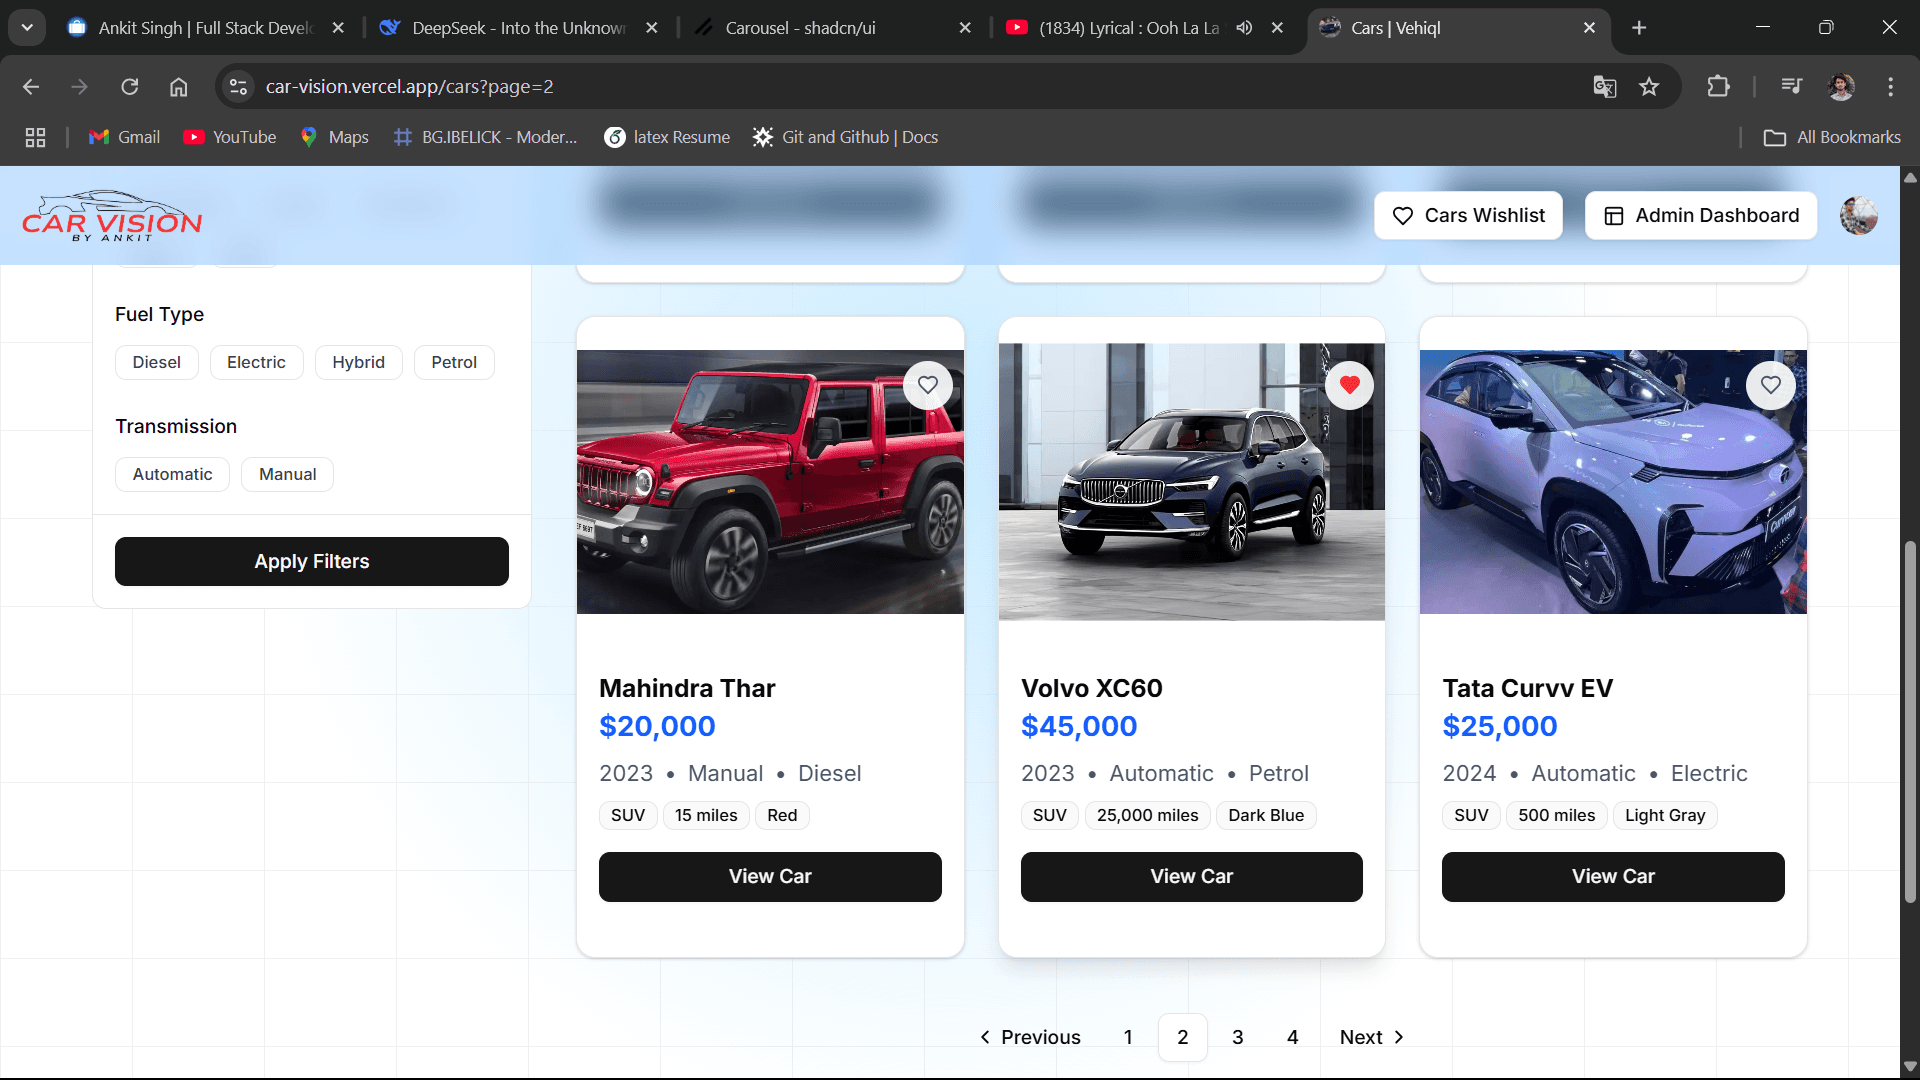Go forward in browser history
The height and width of the screenshot is (1080, 1920).
click(80, 87)
